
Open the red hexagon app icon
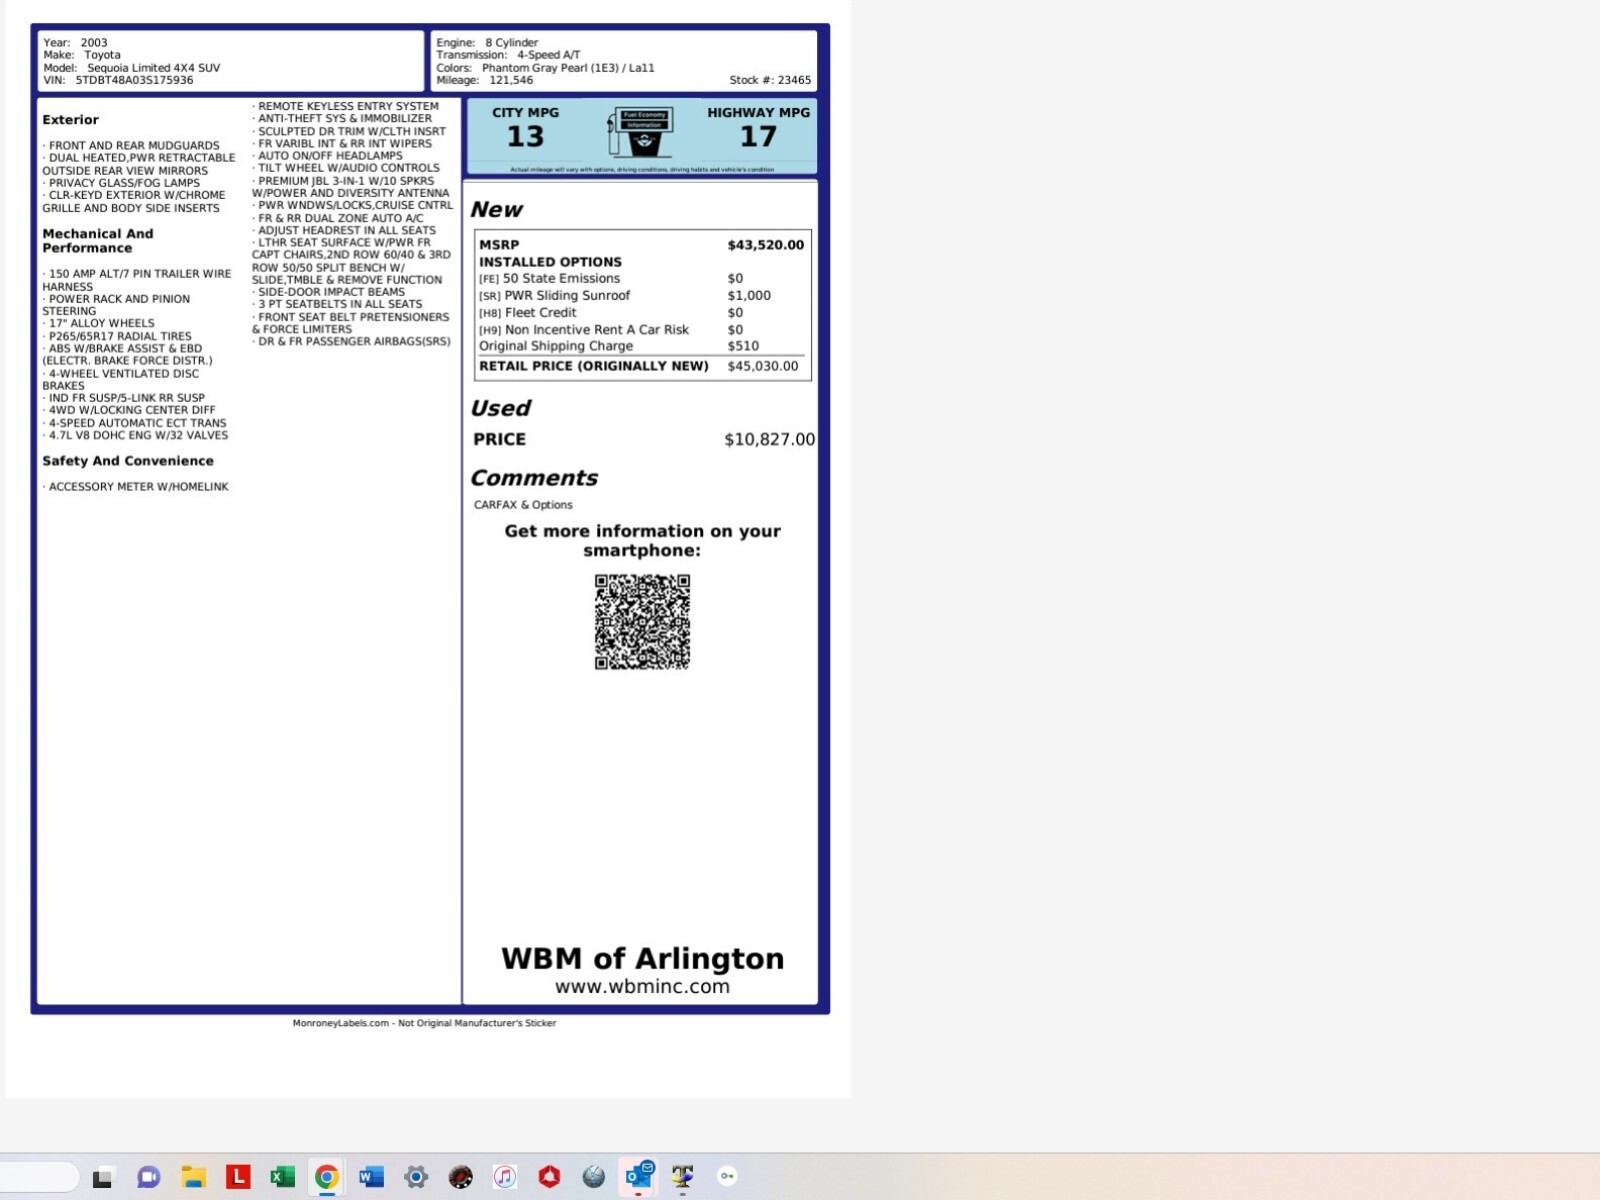[x=549, y=1177]
